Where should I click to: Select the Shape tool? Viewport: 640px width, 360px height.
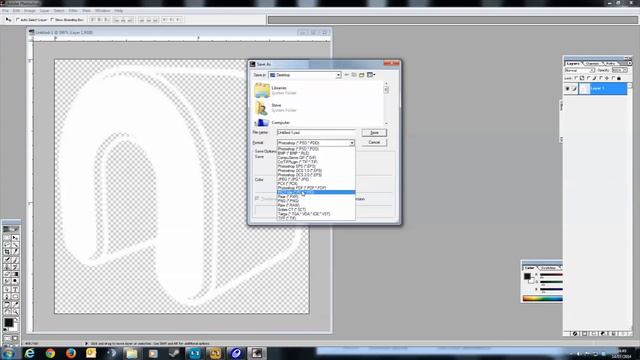click(15, 296)
